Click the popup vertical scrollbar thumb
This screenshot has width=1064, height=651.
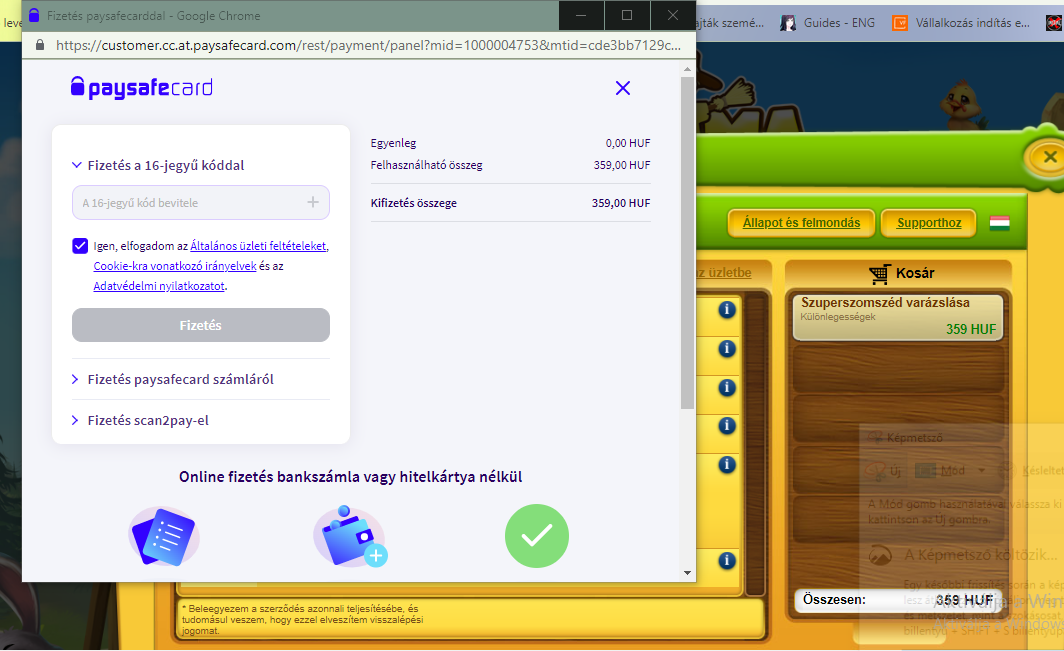pos(687,242)
